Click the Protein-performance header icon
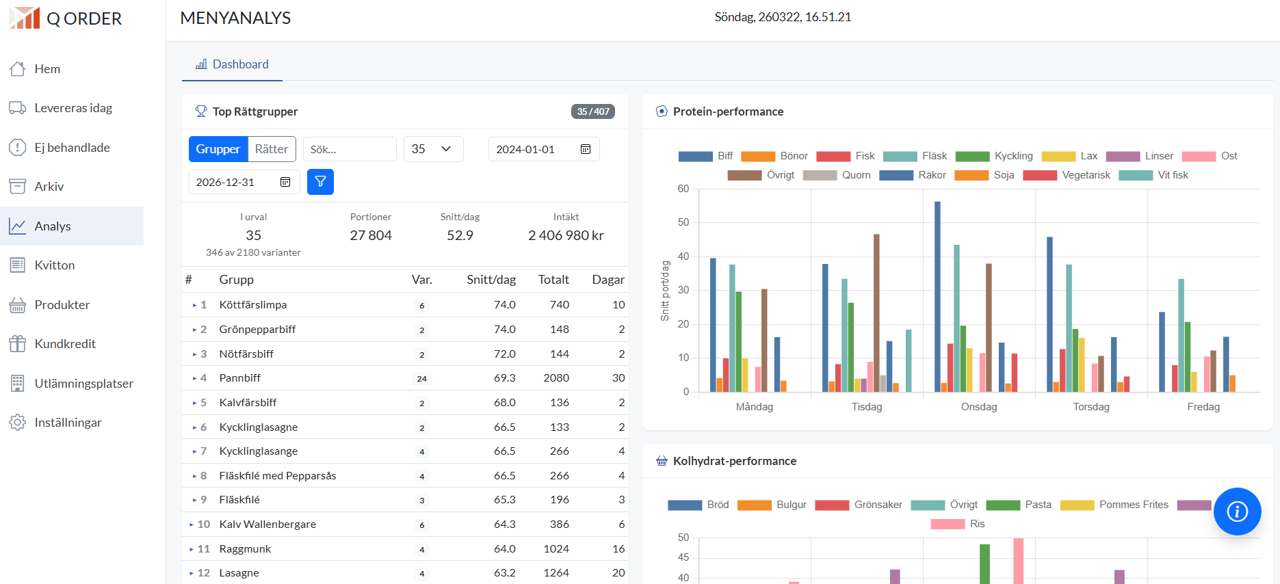1280x584 pixels. pyautogui.click(x=661, y=112)
